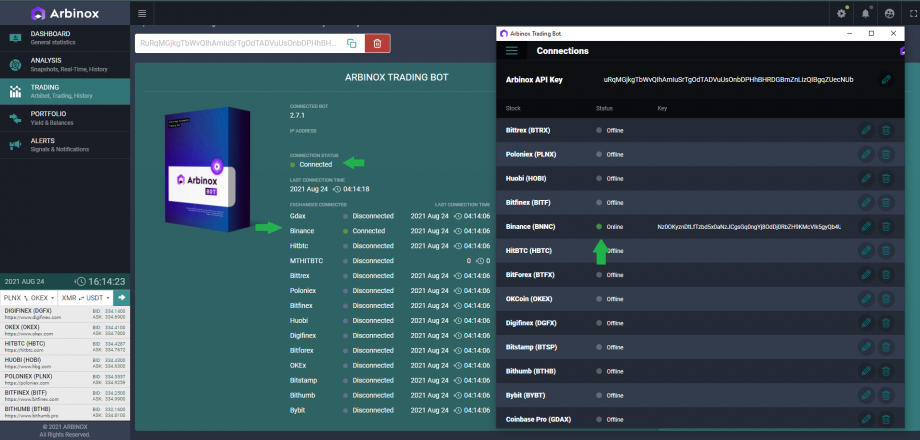Click the Bybit row in Exchanges Connected list

click(390, 411)
